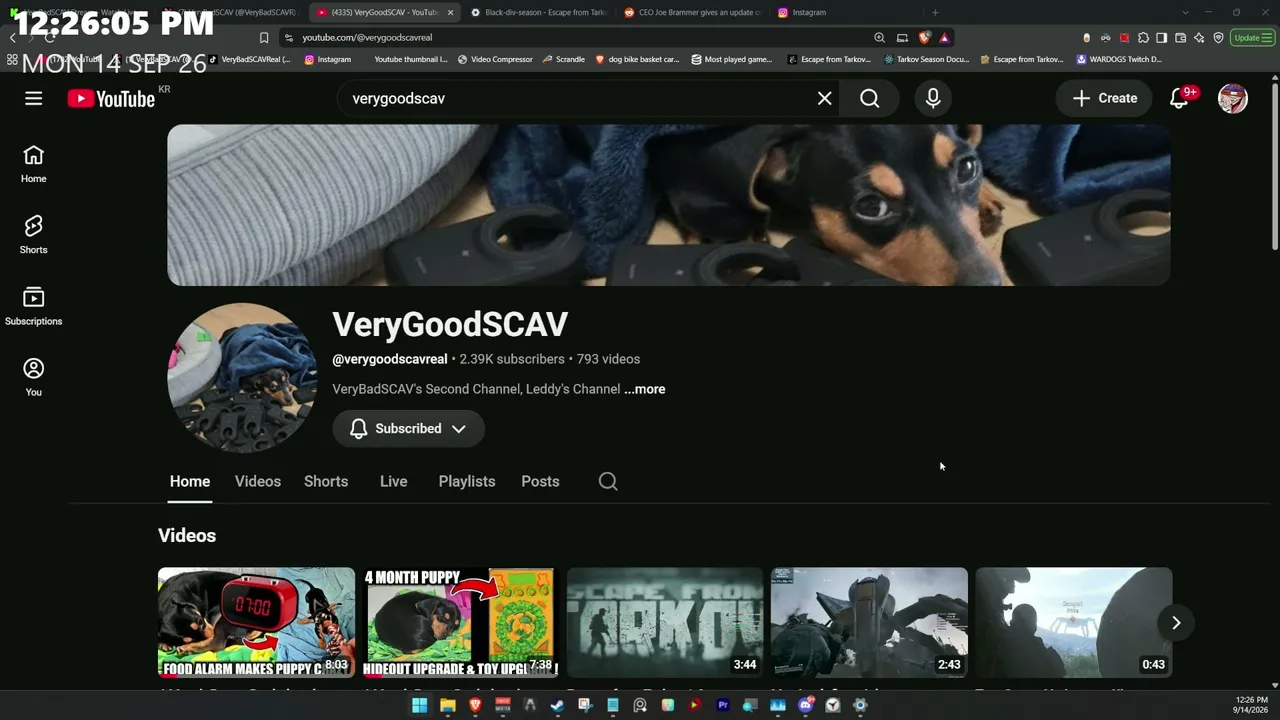Open Subscriptions in the left sidebar
The height and width of the screenshot is (720, 1280).
point(33,306)
